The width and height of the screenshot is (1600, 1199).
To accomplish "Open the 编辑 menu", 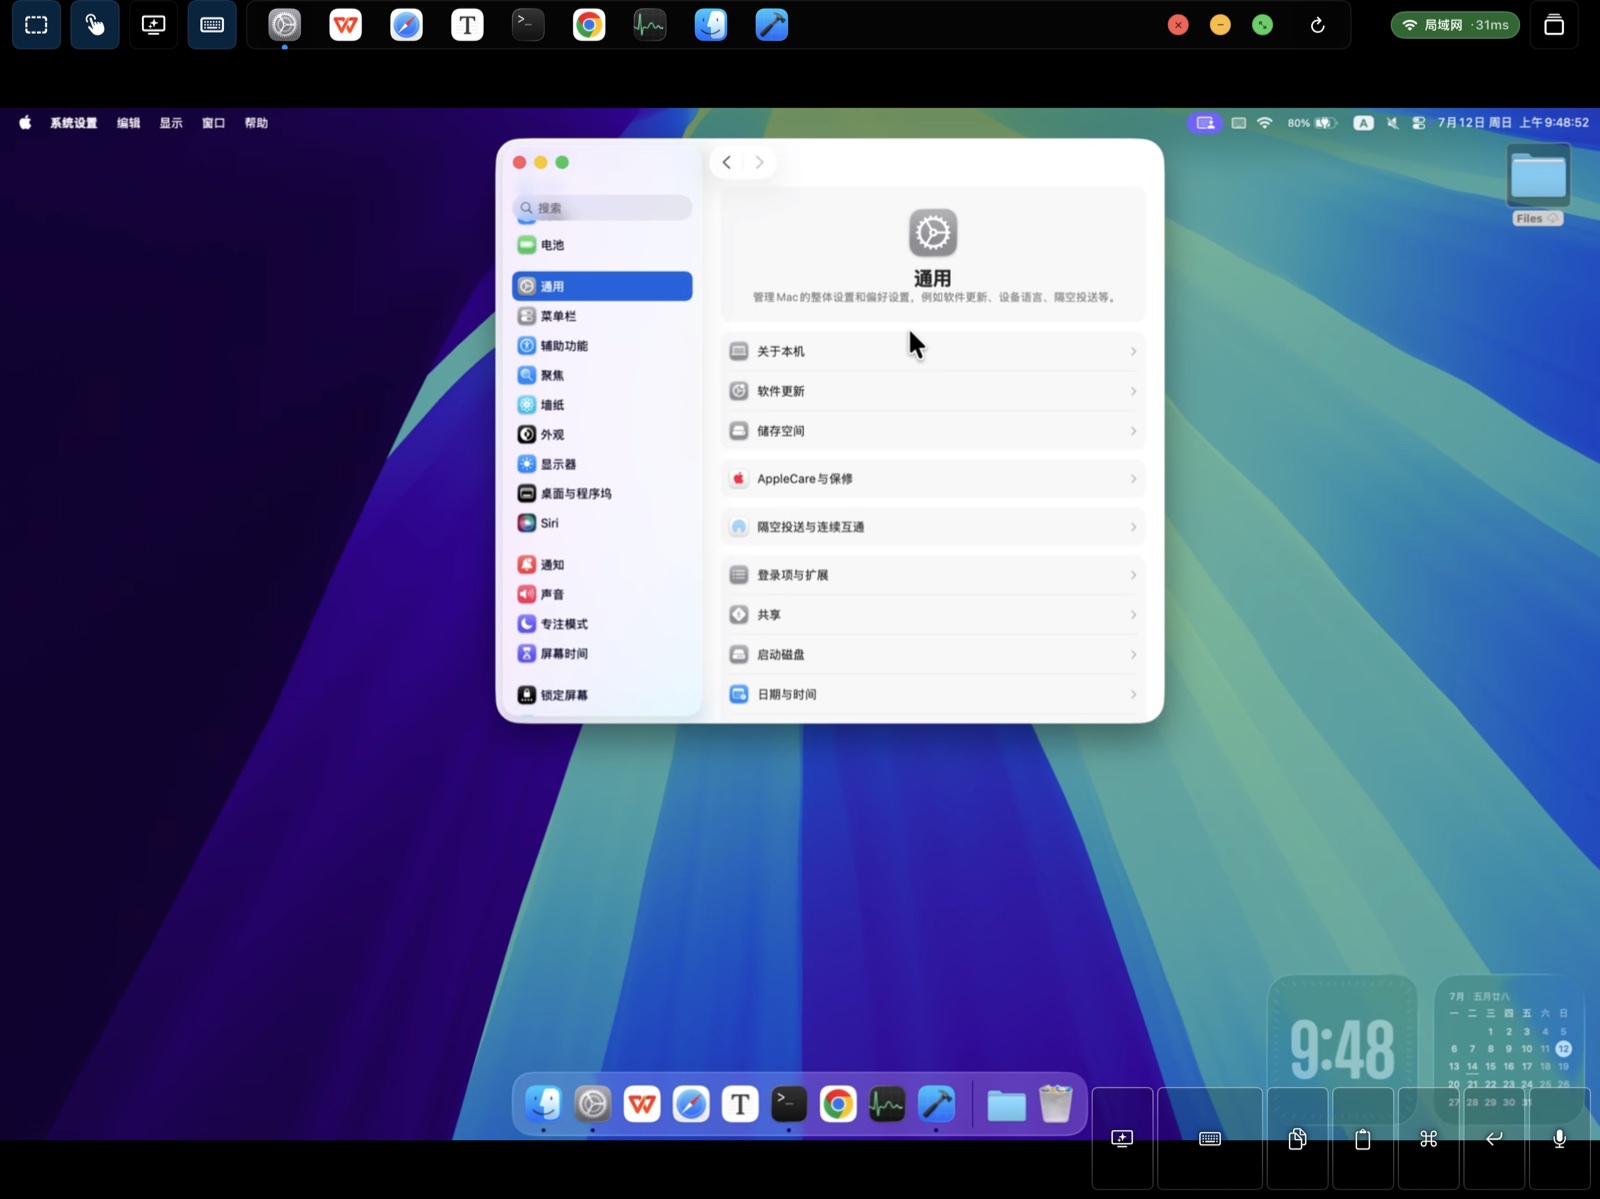I will pyautogui.click(x=129, y=123).
